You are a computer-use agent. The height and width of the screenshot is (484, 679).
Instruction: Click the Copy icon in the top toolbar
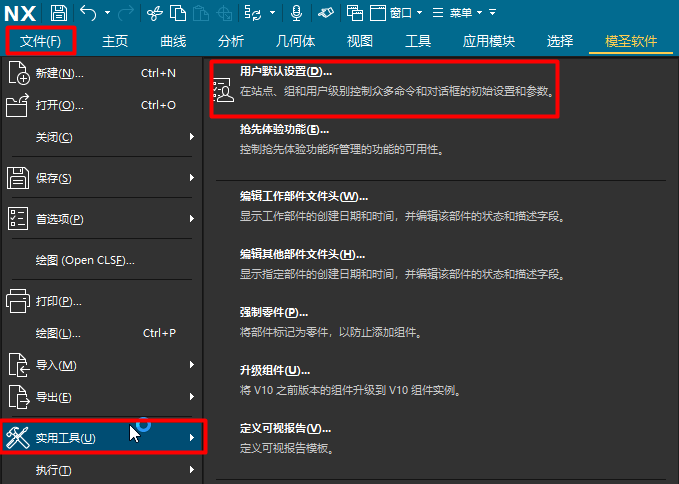[x=177, y=13]
